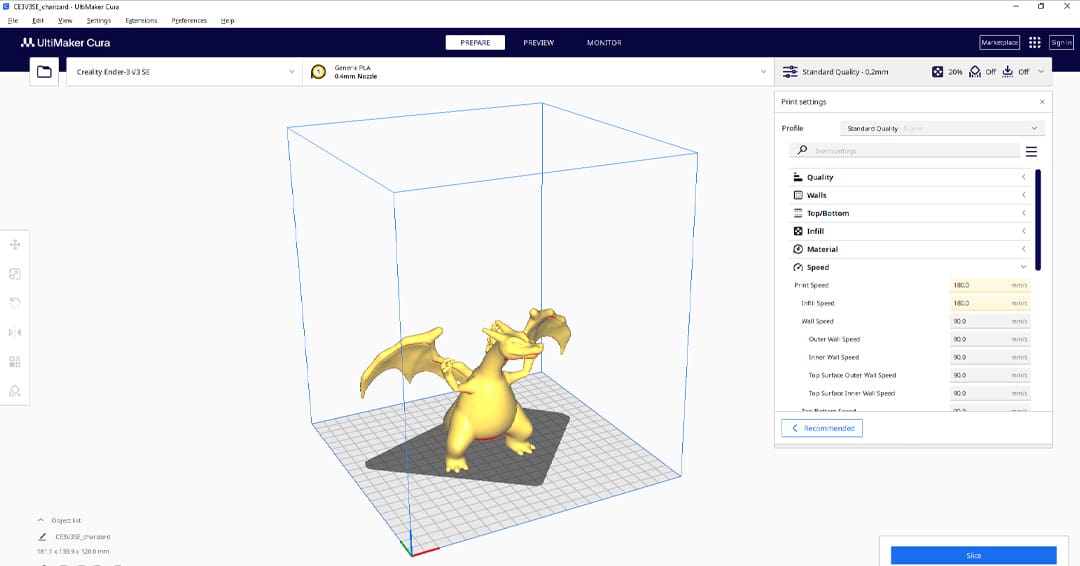This screenshot has width=1080, height=566.
Task: Select the Rotate tool
Action: tap(15, 303)
